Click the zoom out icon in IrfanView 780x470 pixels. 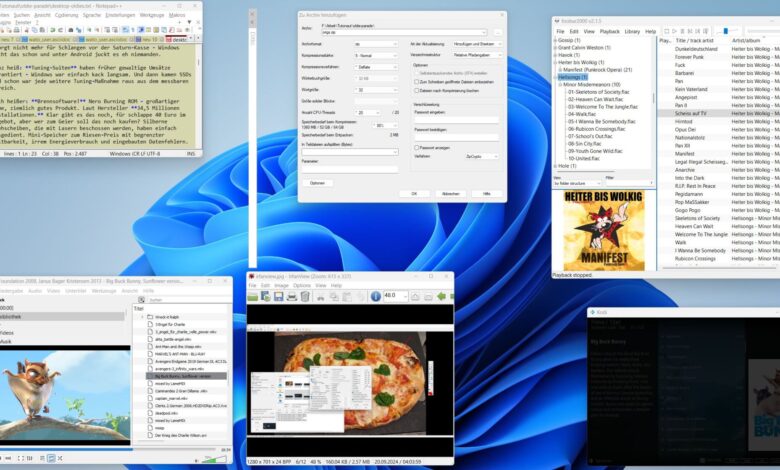(428, 297)
